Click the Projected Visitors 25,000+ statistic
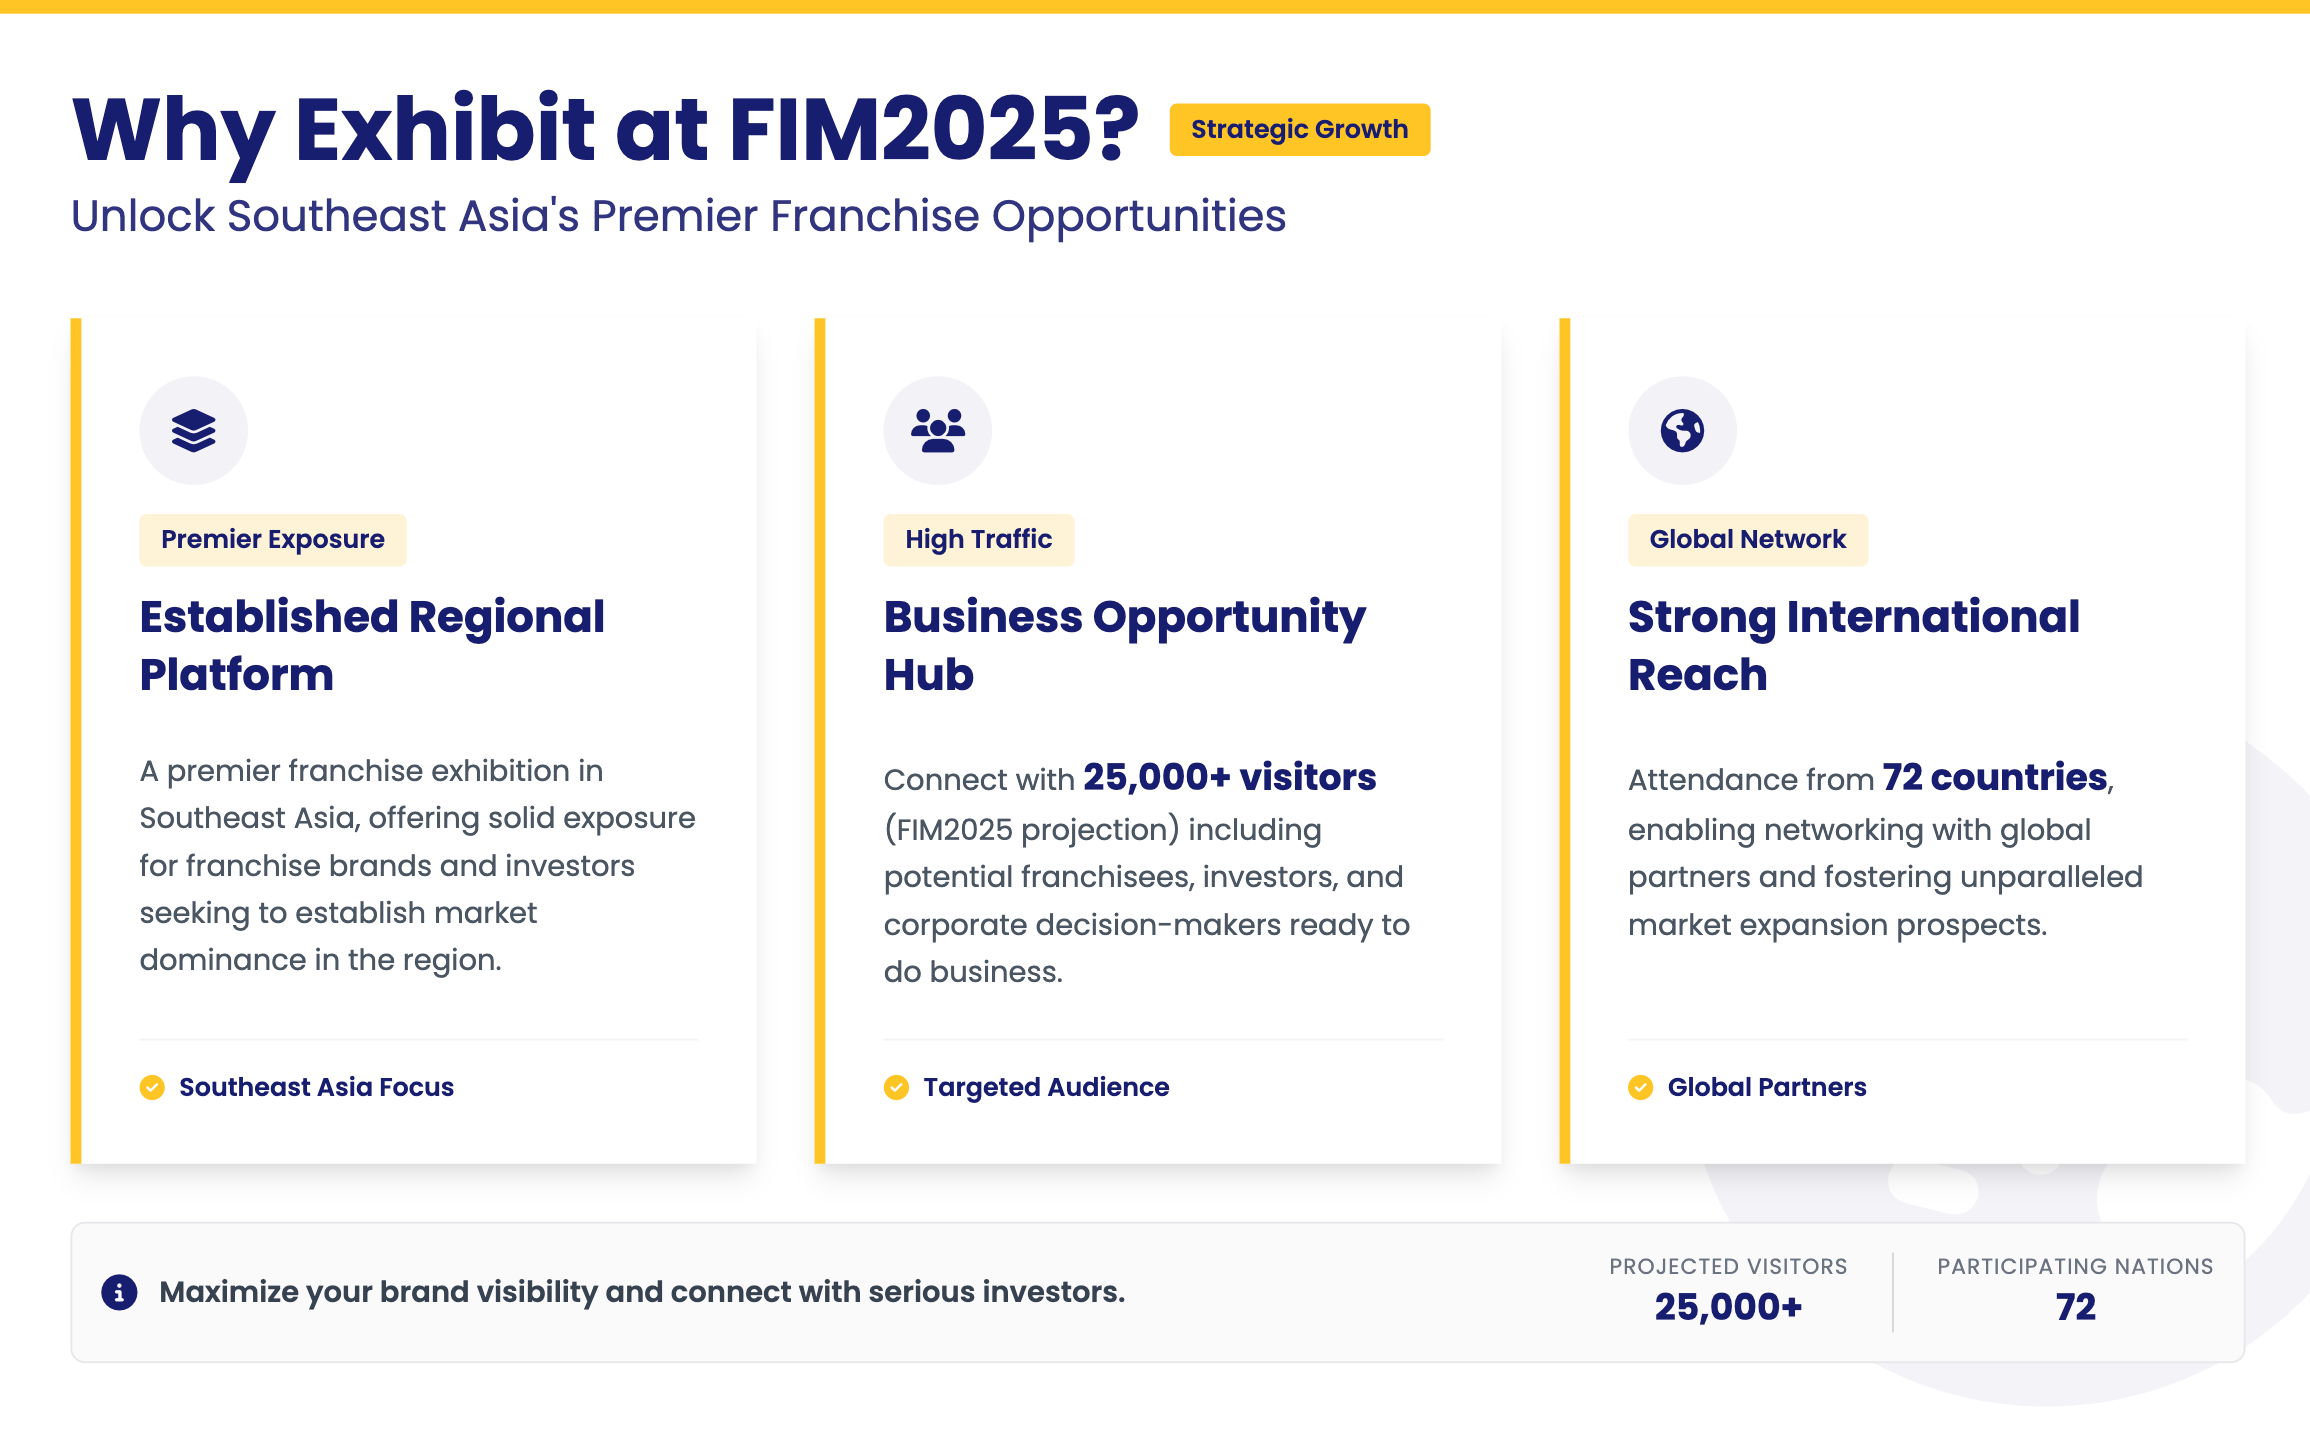Screen dimensions: 2310x1430 [x=1728, y=1306]
